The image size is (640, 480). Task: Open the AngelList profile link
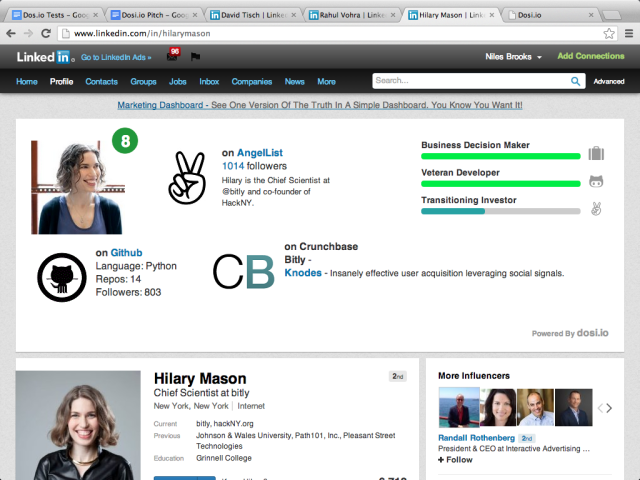point(260,153)
